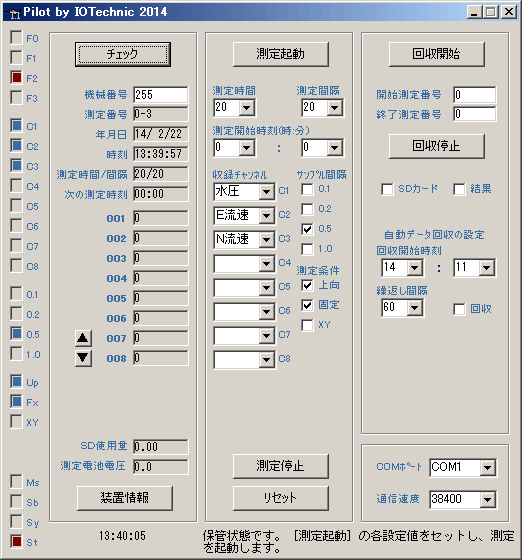The width and height of the screenshot is (522, 560).
Task: Click the blue Up status indicator
Action: 16,382
